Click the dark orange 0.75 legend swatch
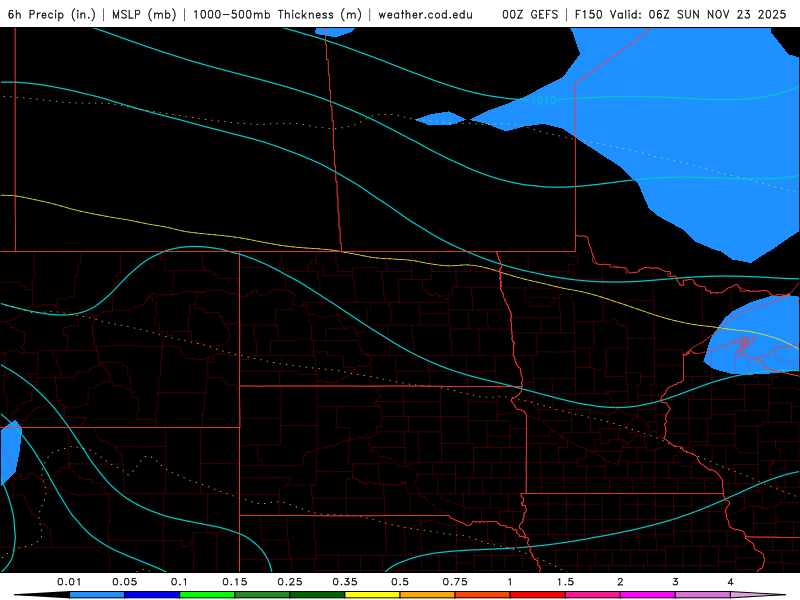 (x=482, y=595)
